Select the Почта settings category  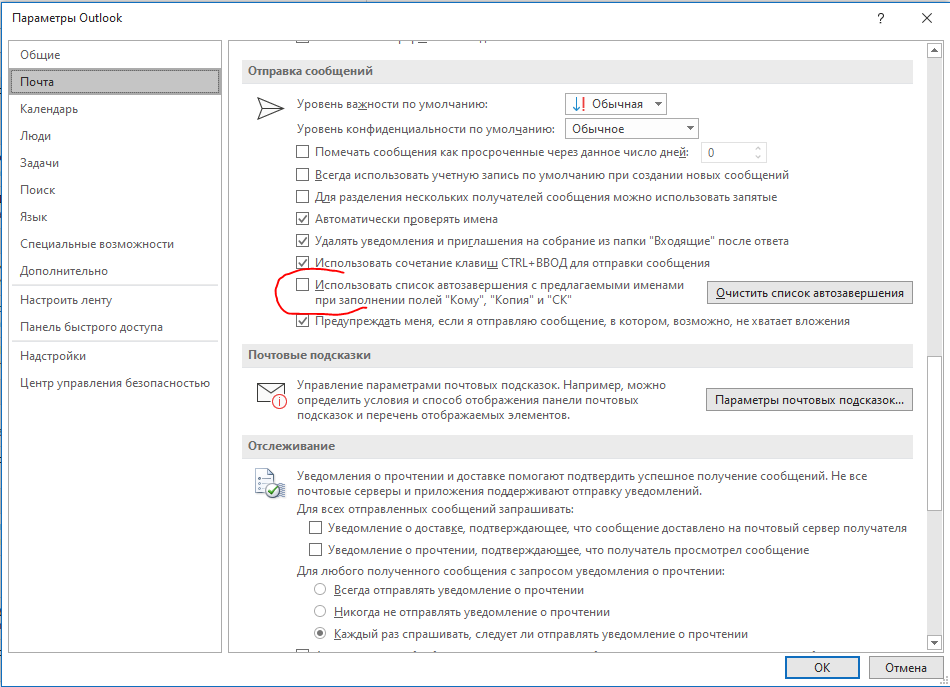[x=115, y=82]
